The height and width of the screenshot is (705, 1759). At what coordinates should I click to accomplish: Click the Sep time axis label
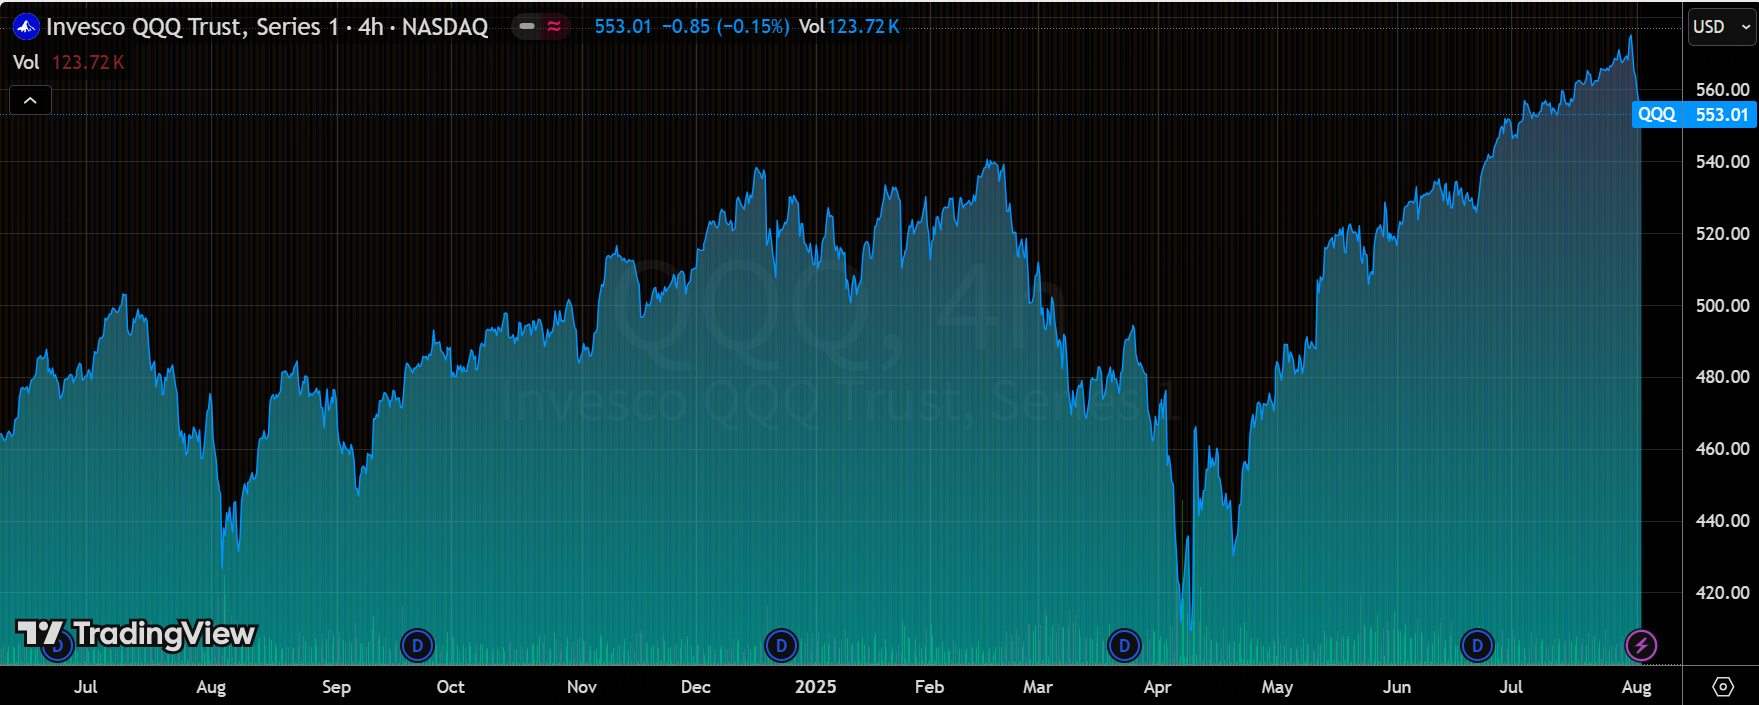coord(336,687)
